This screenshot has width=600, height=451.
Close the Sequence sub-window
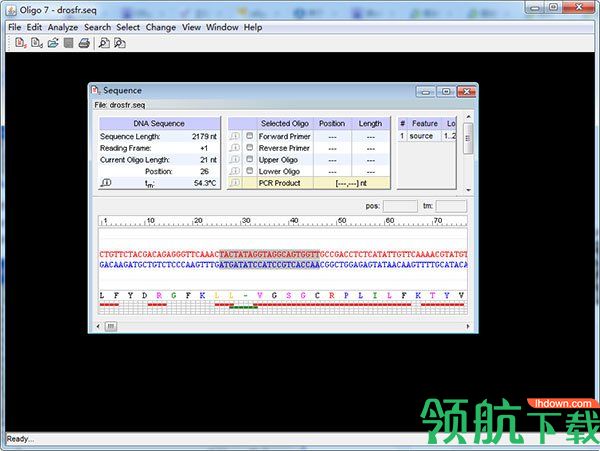click(x=466, y=92)
